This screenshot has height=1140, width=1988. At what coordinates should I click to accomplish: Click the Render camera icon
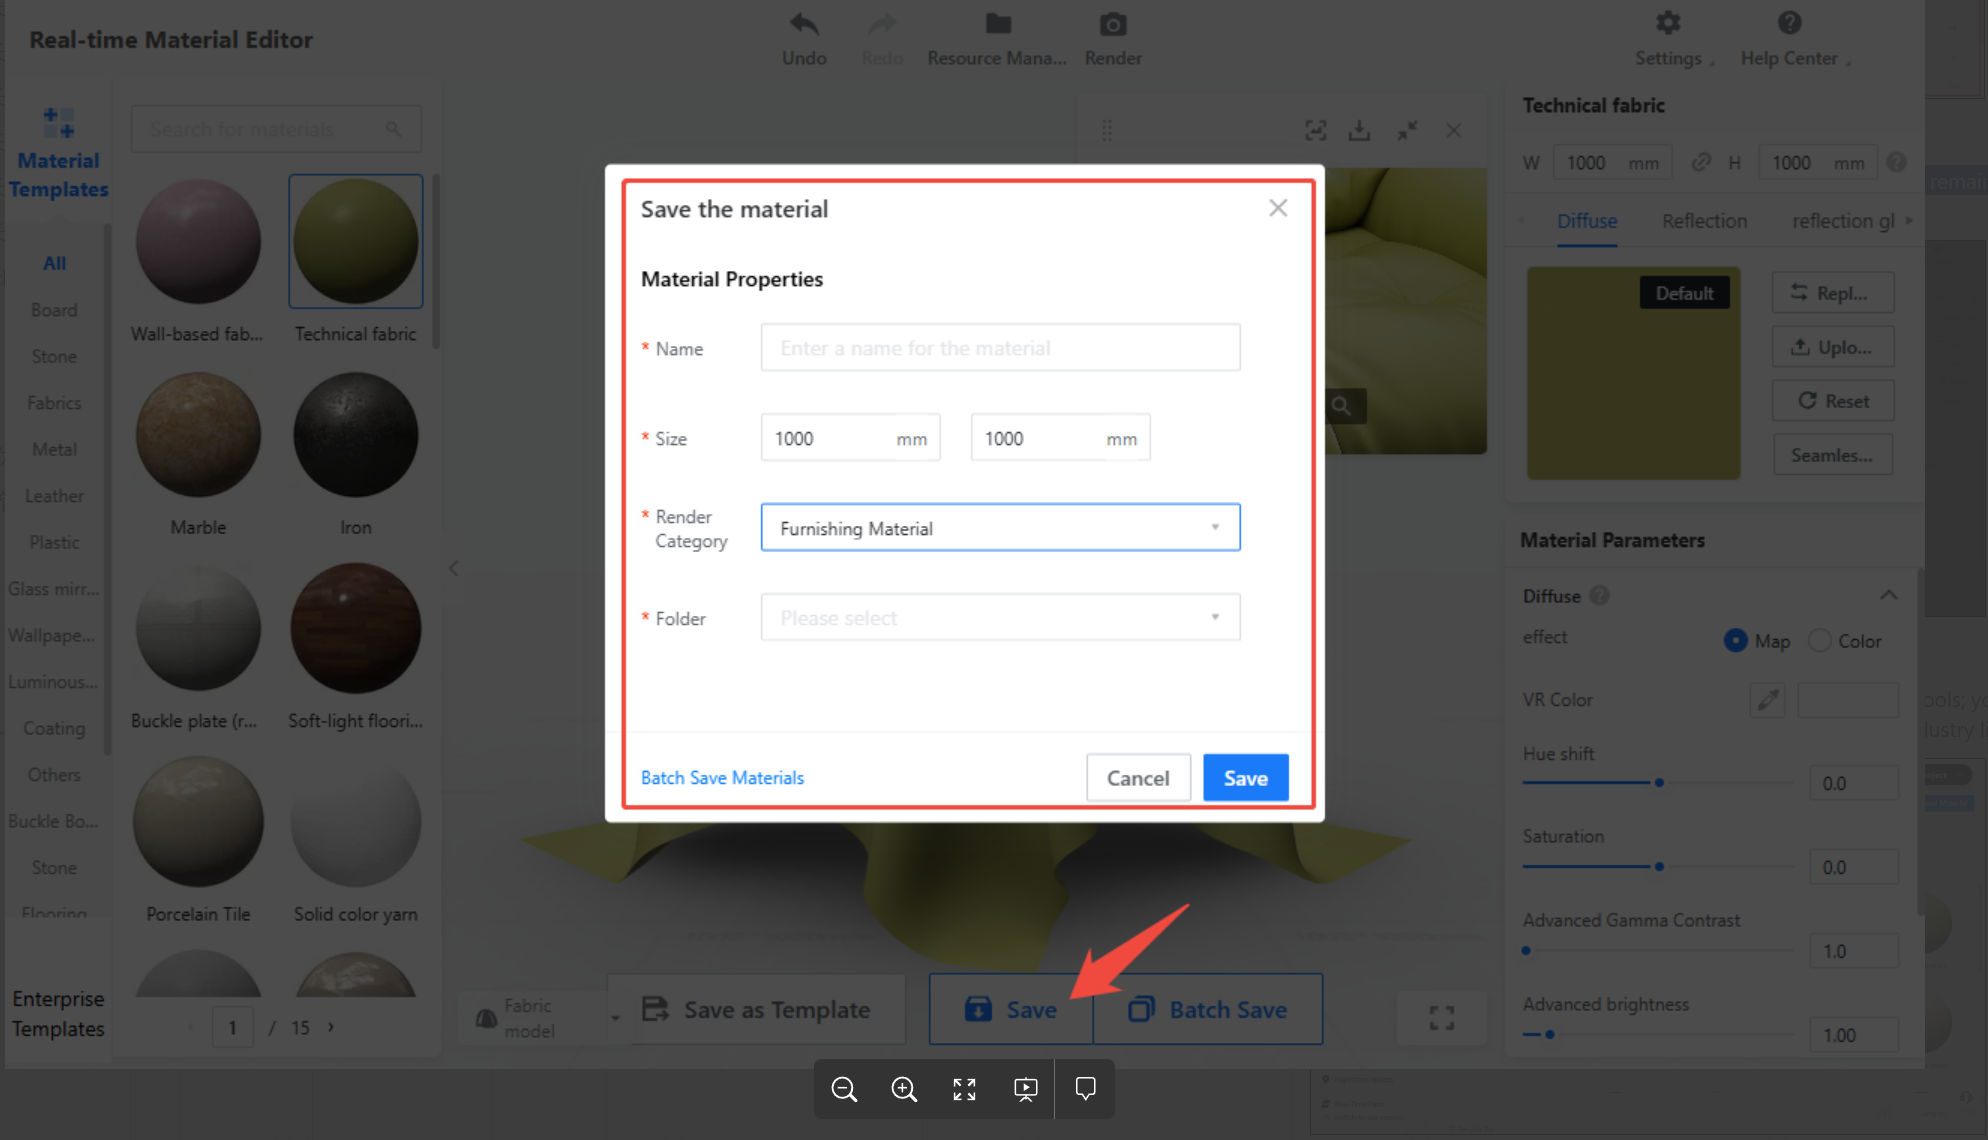(x=1113, y=24)
